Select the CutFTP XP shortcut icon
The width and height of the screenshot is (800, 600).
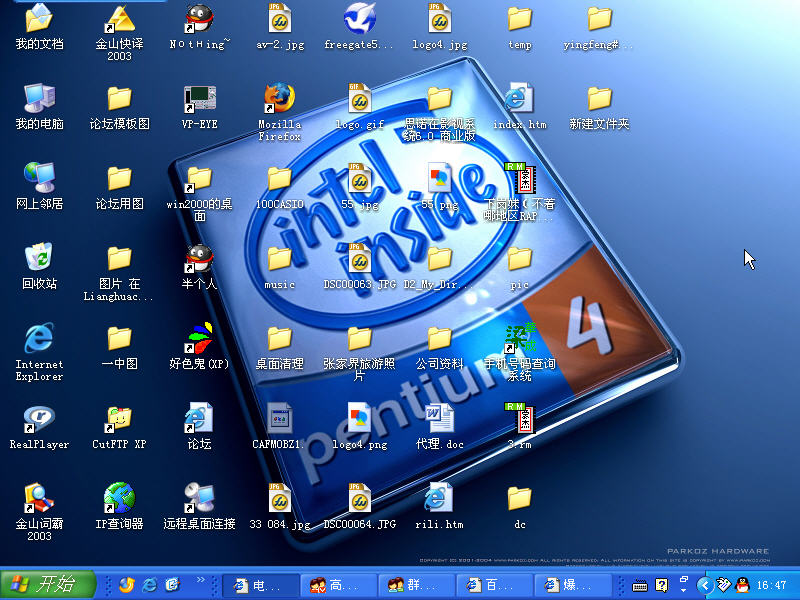point(119,419)
